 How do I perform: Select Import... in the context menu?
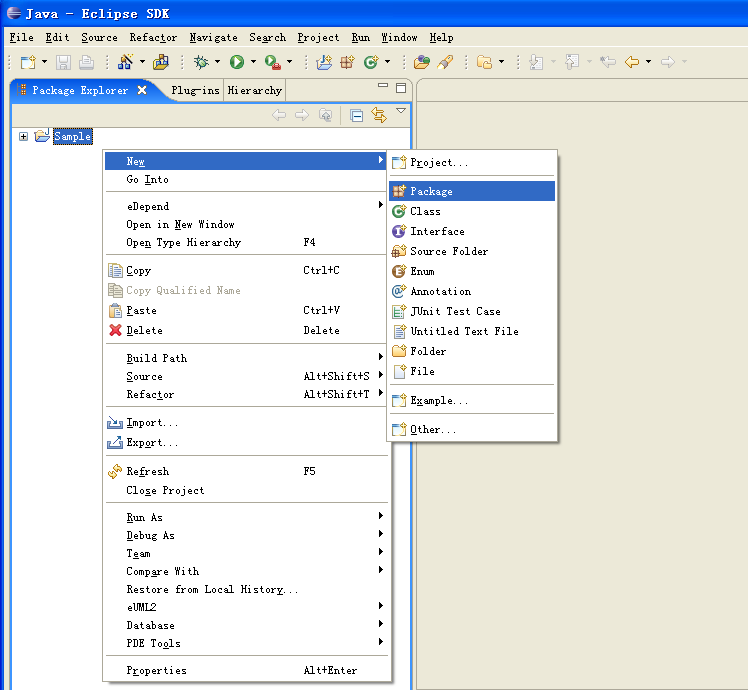pos(245,422)
